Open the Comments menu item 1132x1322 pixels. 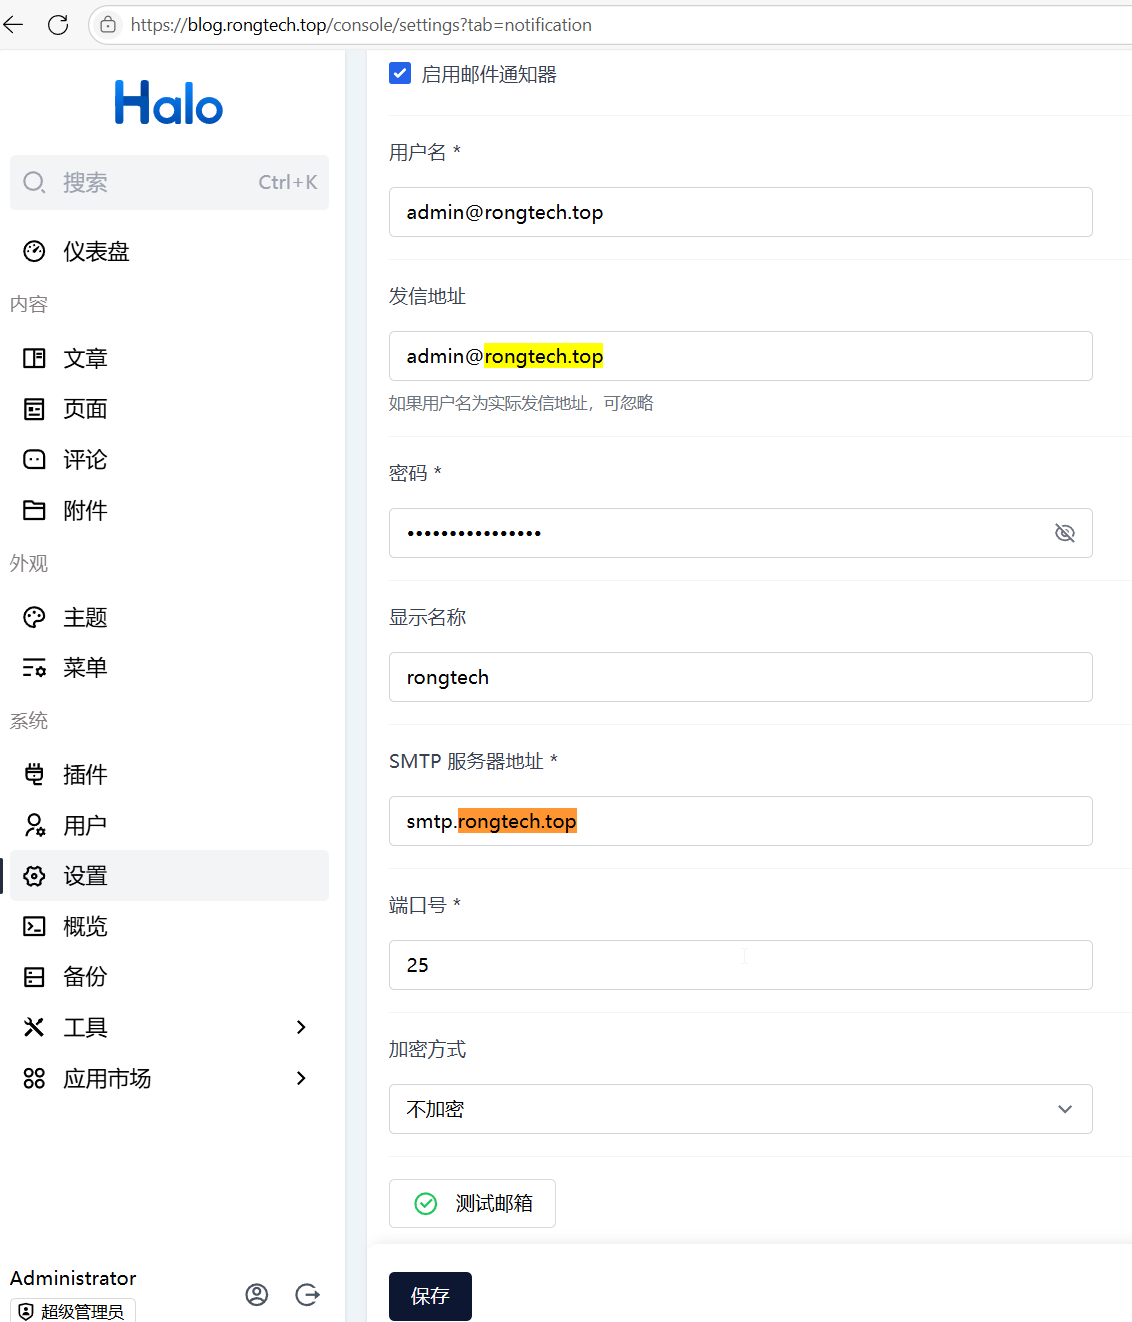(85, 460)
